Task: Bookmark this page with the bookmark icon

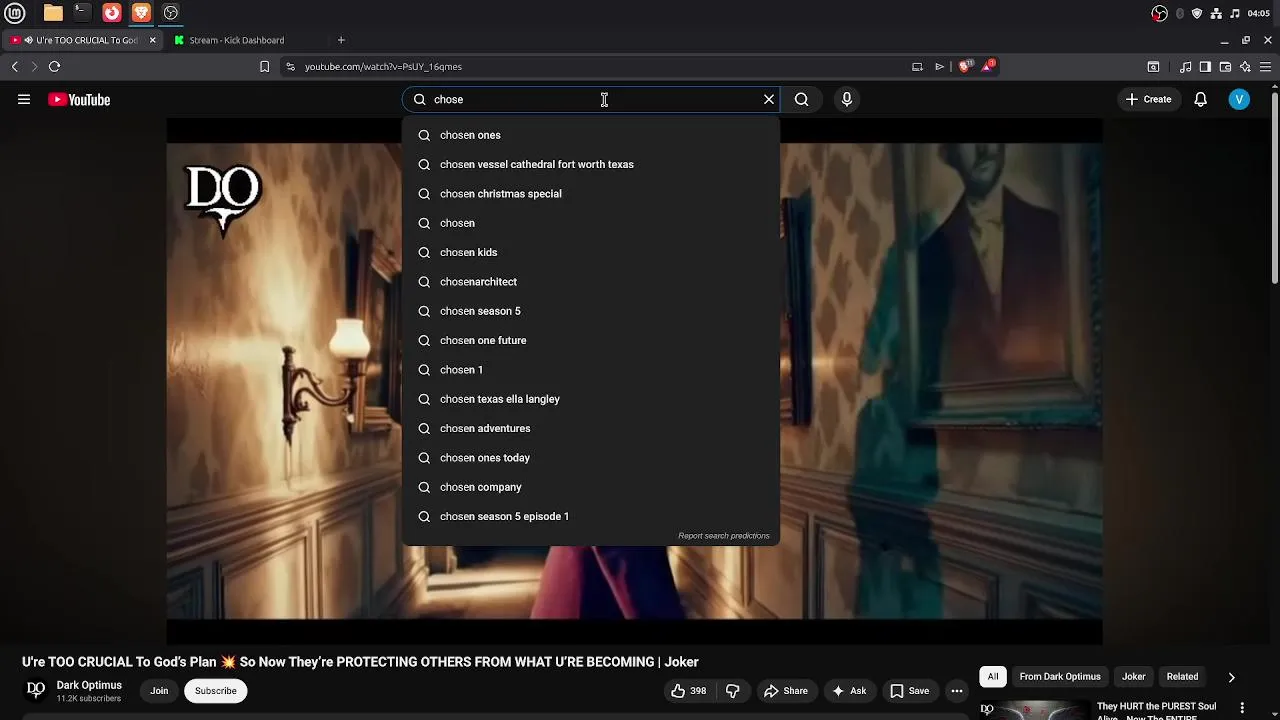Action: (264, 67)
